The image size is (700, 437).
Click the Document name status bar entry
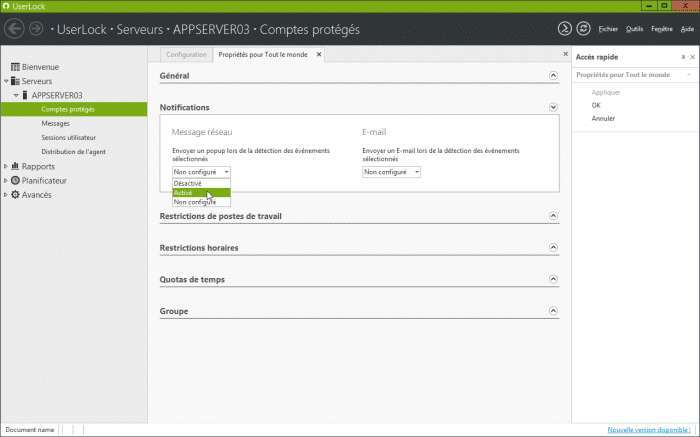[30, 430]
